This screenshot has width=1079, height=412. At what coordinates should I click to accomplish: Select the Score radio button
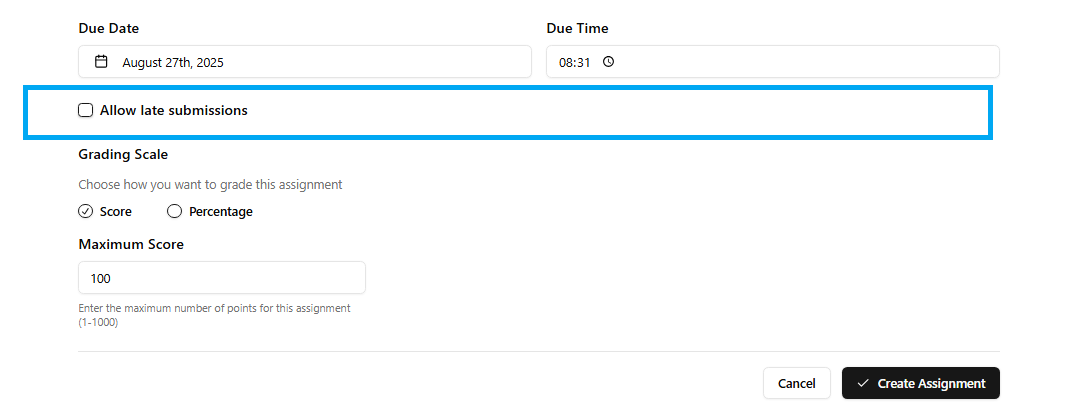[86, 212]
